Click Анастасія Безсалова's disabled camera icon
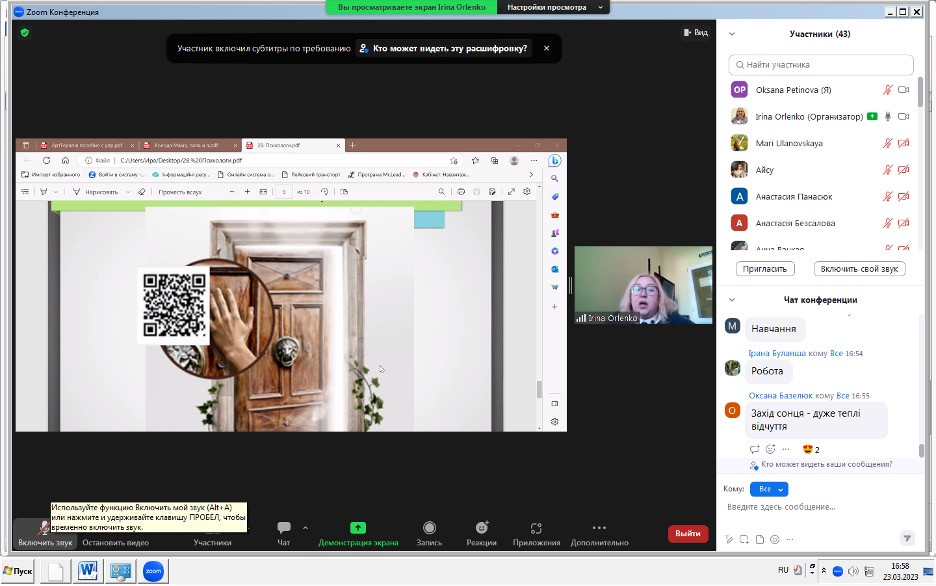The width and height of the screenshot is (936, 586). point(904,223)
